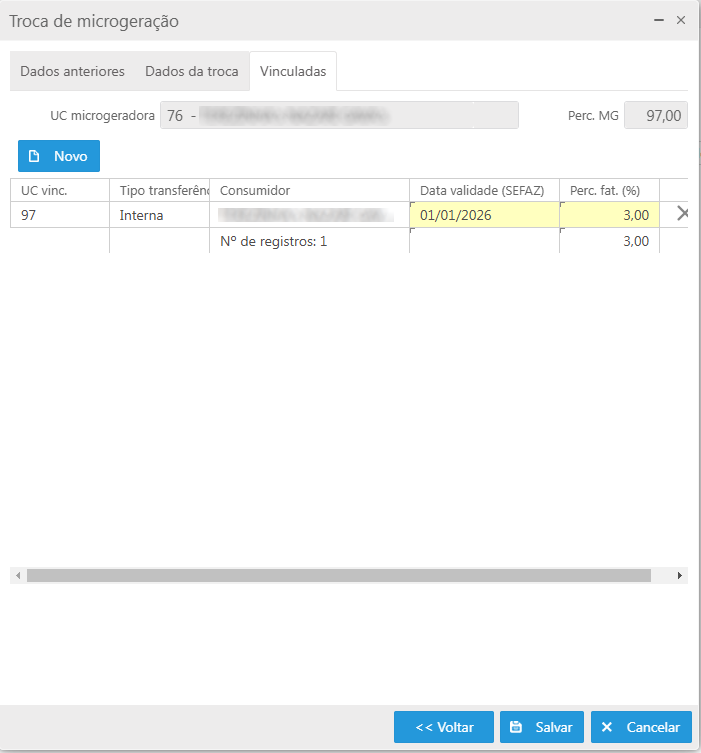Click the horizontal scrollbar thumb

(x=339, y=575)
